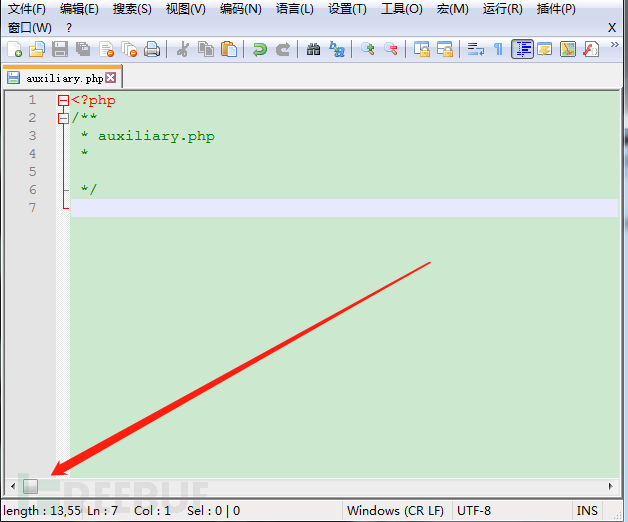Open the 语言(L) menu
Viewport: 628px width, 522px height.
[x=295, y=9]
